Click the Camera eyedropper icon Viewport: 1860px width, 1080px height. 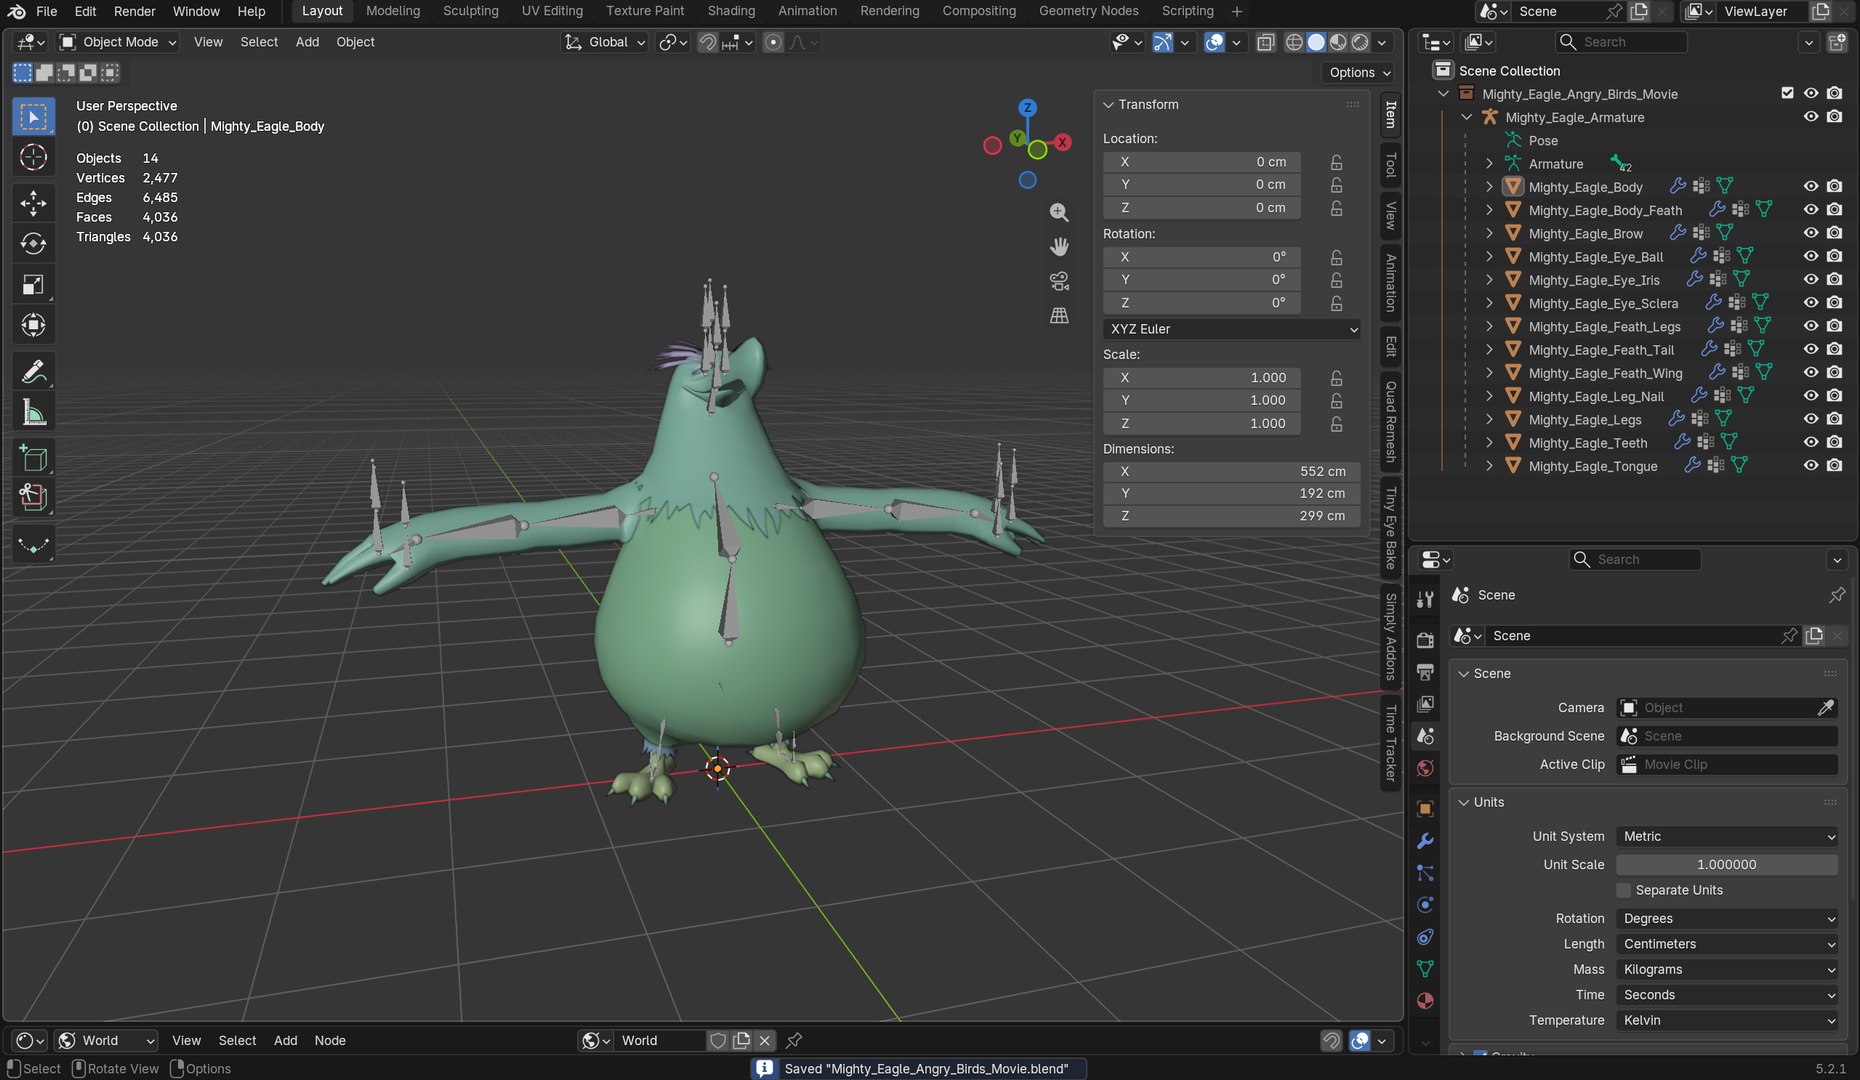coord(1825,708)
